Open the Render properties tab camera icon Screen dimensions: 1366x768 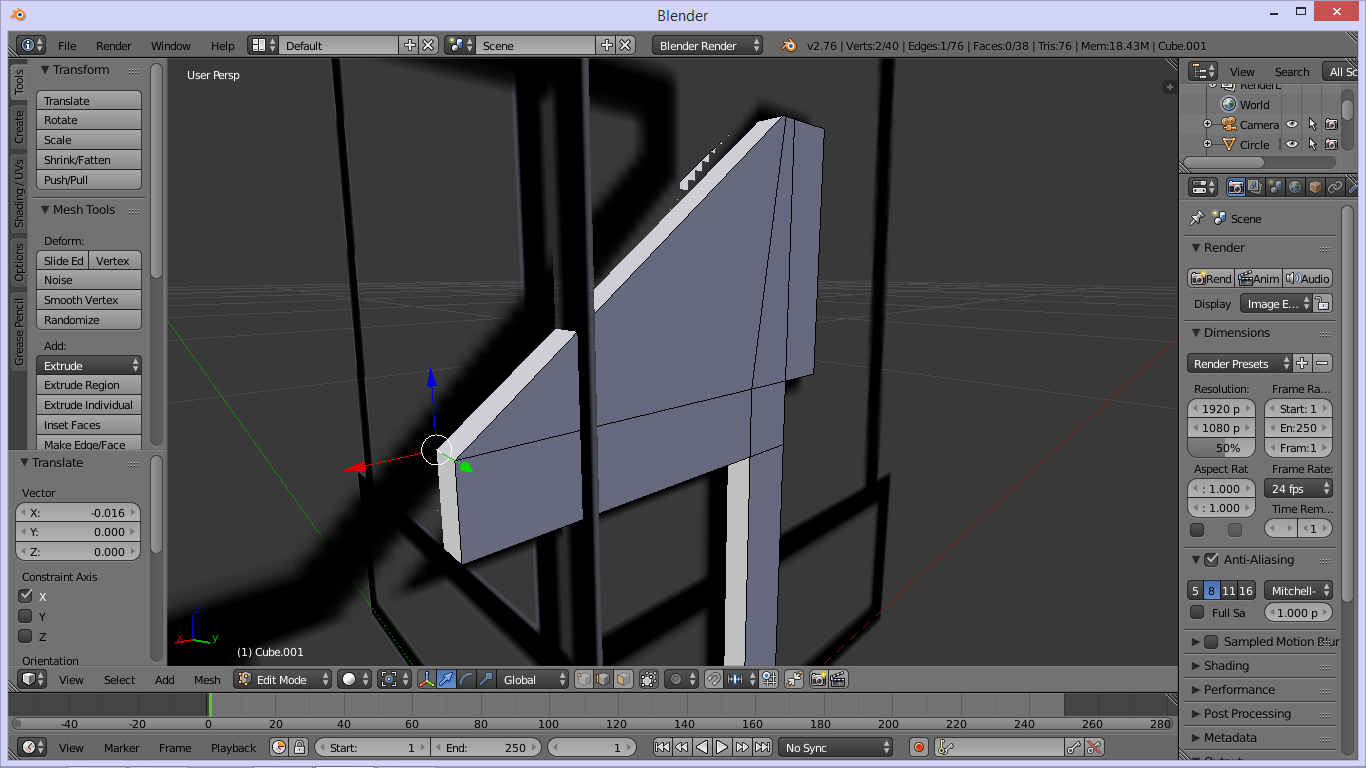point(1236,187)
